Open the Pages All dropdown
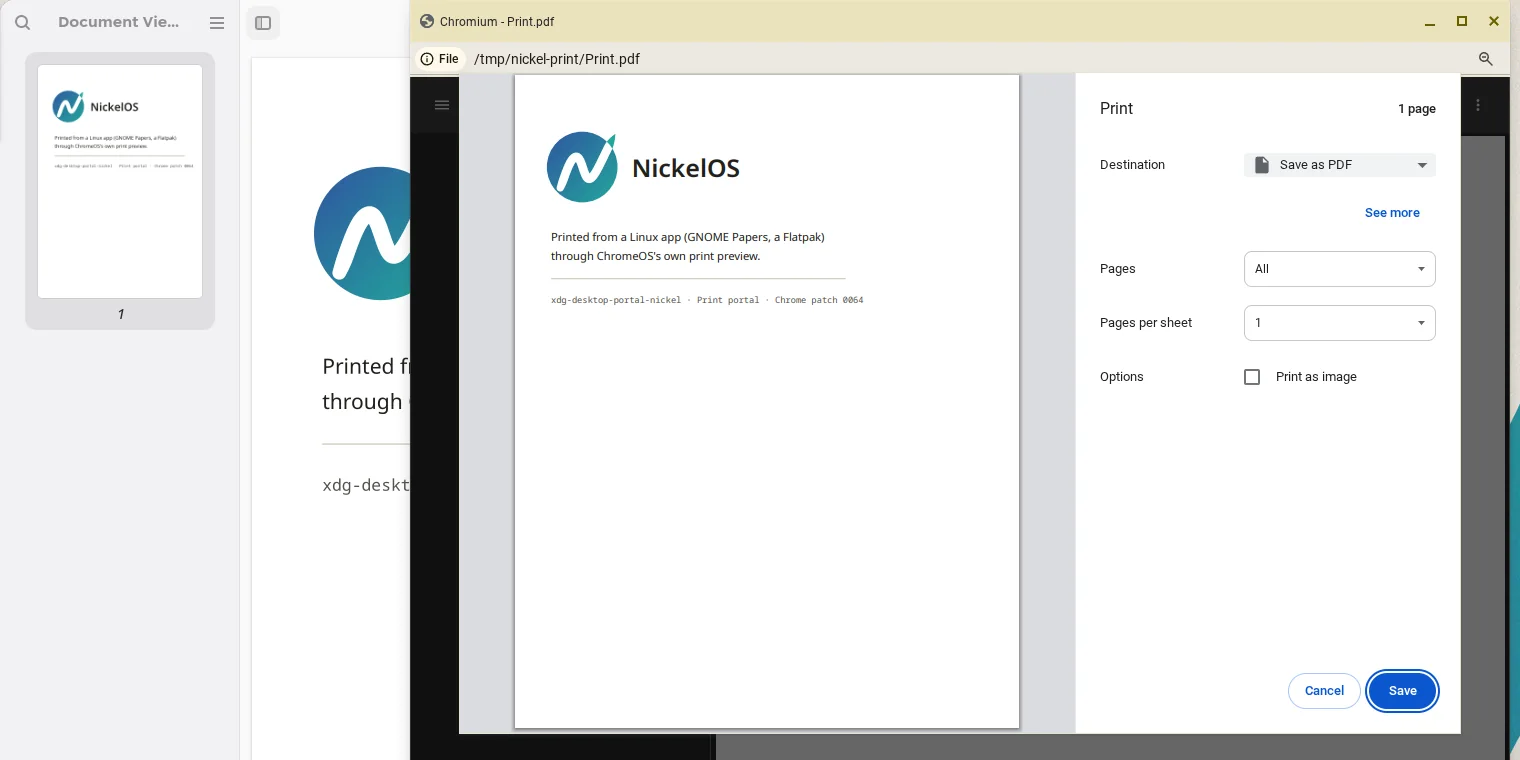Image resolution: width=1520 pixels, height=760 pixels. [x=1340, y=269]
